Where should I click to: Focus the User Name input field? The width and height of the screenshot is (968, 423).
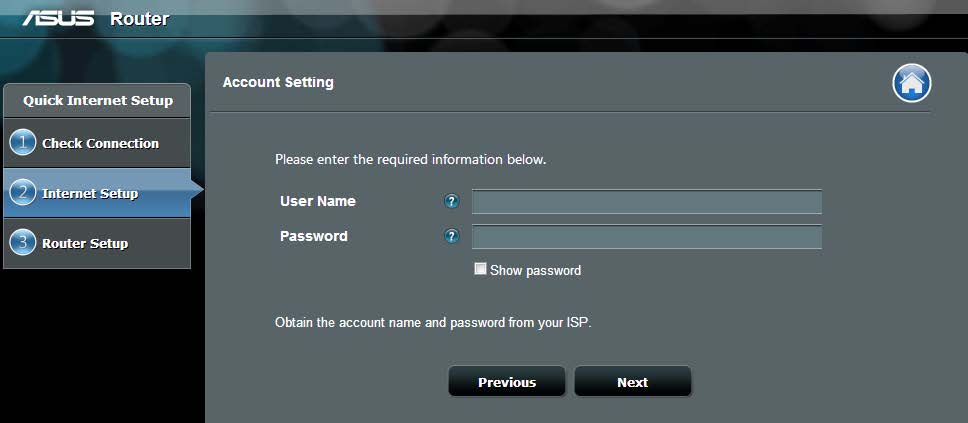[646, 202]
